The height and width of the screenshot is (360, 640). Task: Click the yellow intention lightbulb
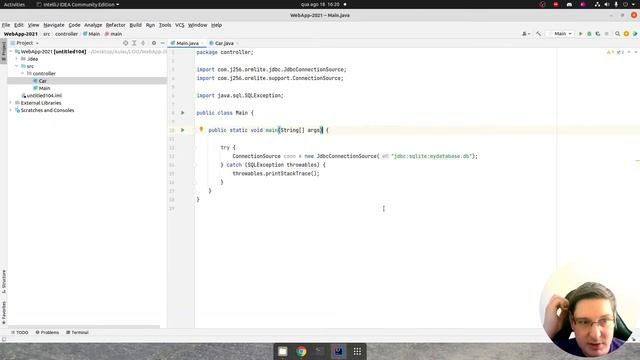tap(201, 129)
